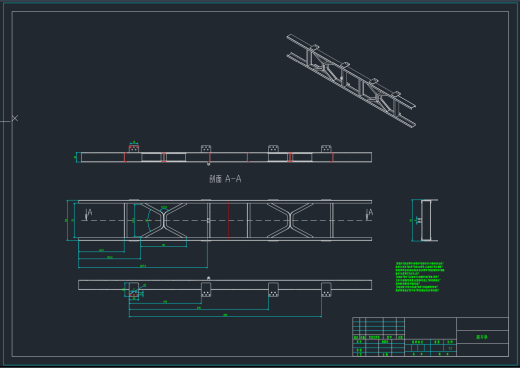
Task: Click the crosshair cursor marker at the left border
Action: point(15,118)
